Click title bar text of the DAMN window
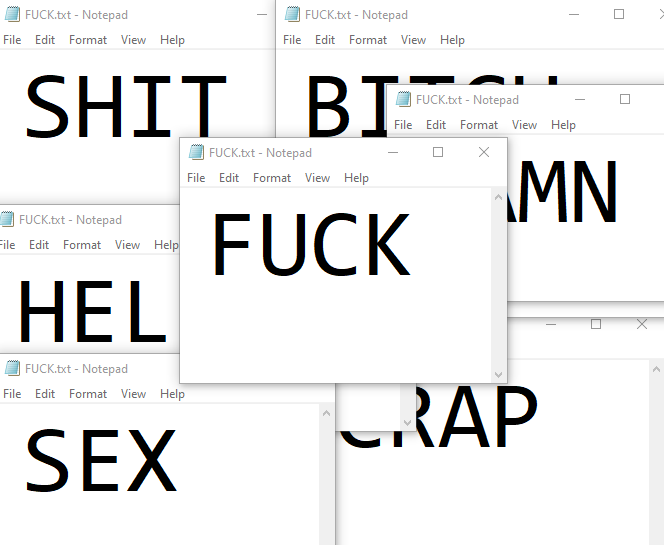Image resolution: width=664 pixels, height=545 pixels. (467, 100)
